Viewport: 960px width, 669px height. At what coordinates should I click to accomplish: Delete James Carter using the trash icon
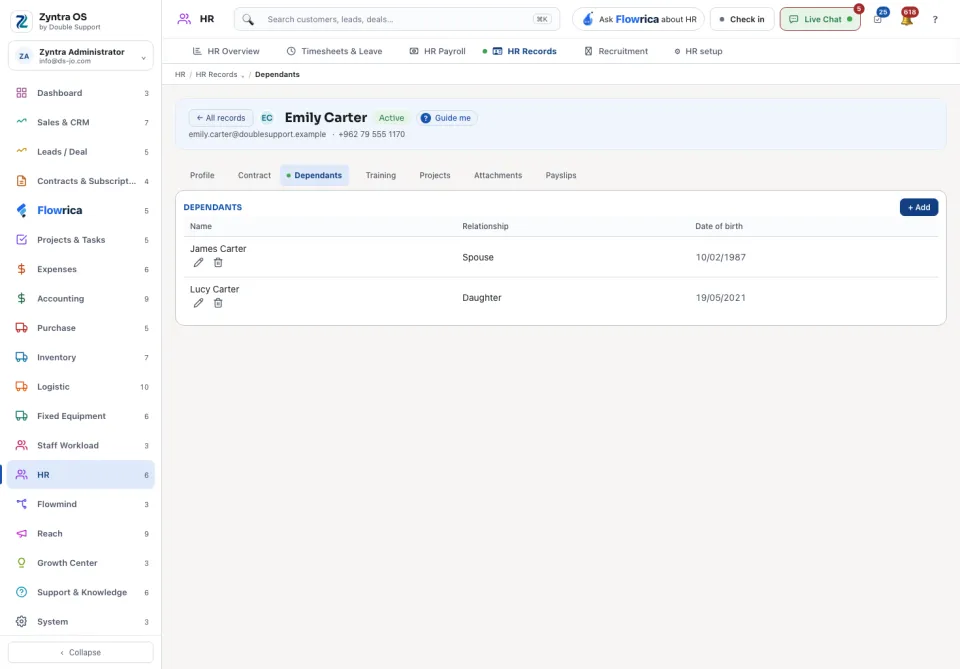(x=218, y=263)
